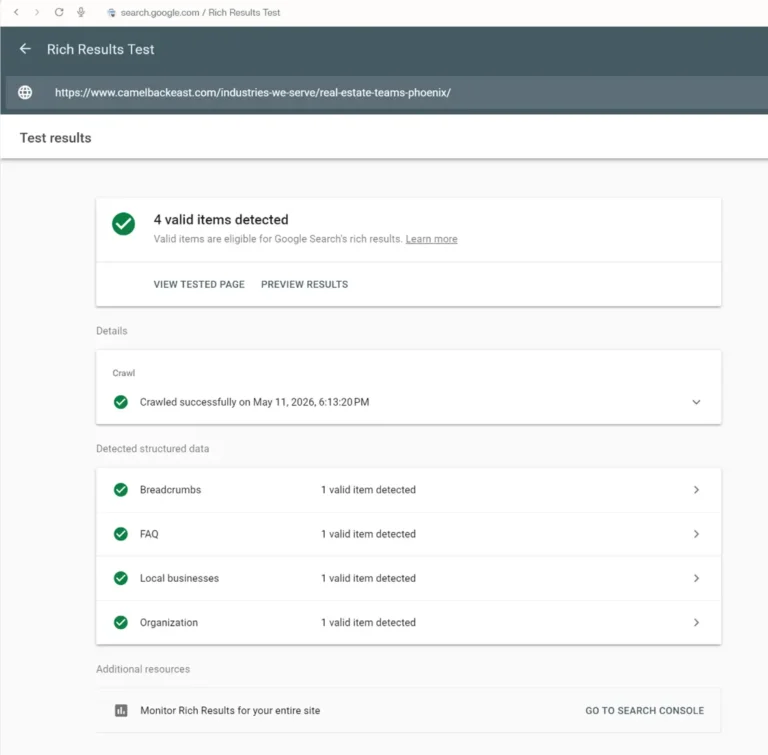Open FAQ row chevron
Image resolution: width=768 pixels, height=755 pixels.
coord(696,534)
